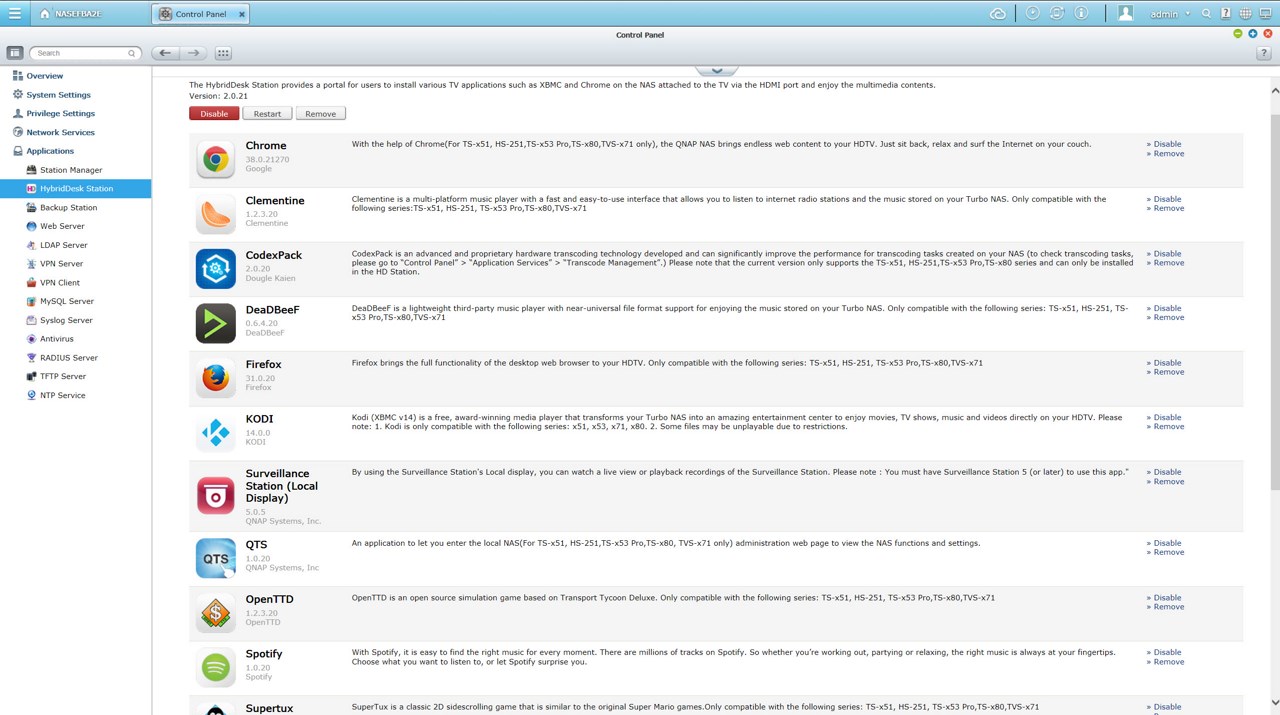Viewport: 1280px width, 715px height.
Task: Open the main menu hamburger icon
Action: (x=15, y=14)
